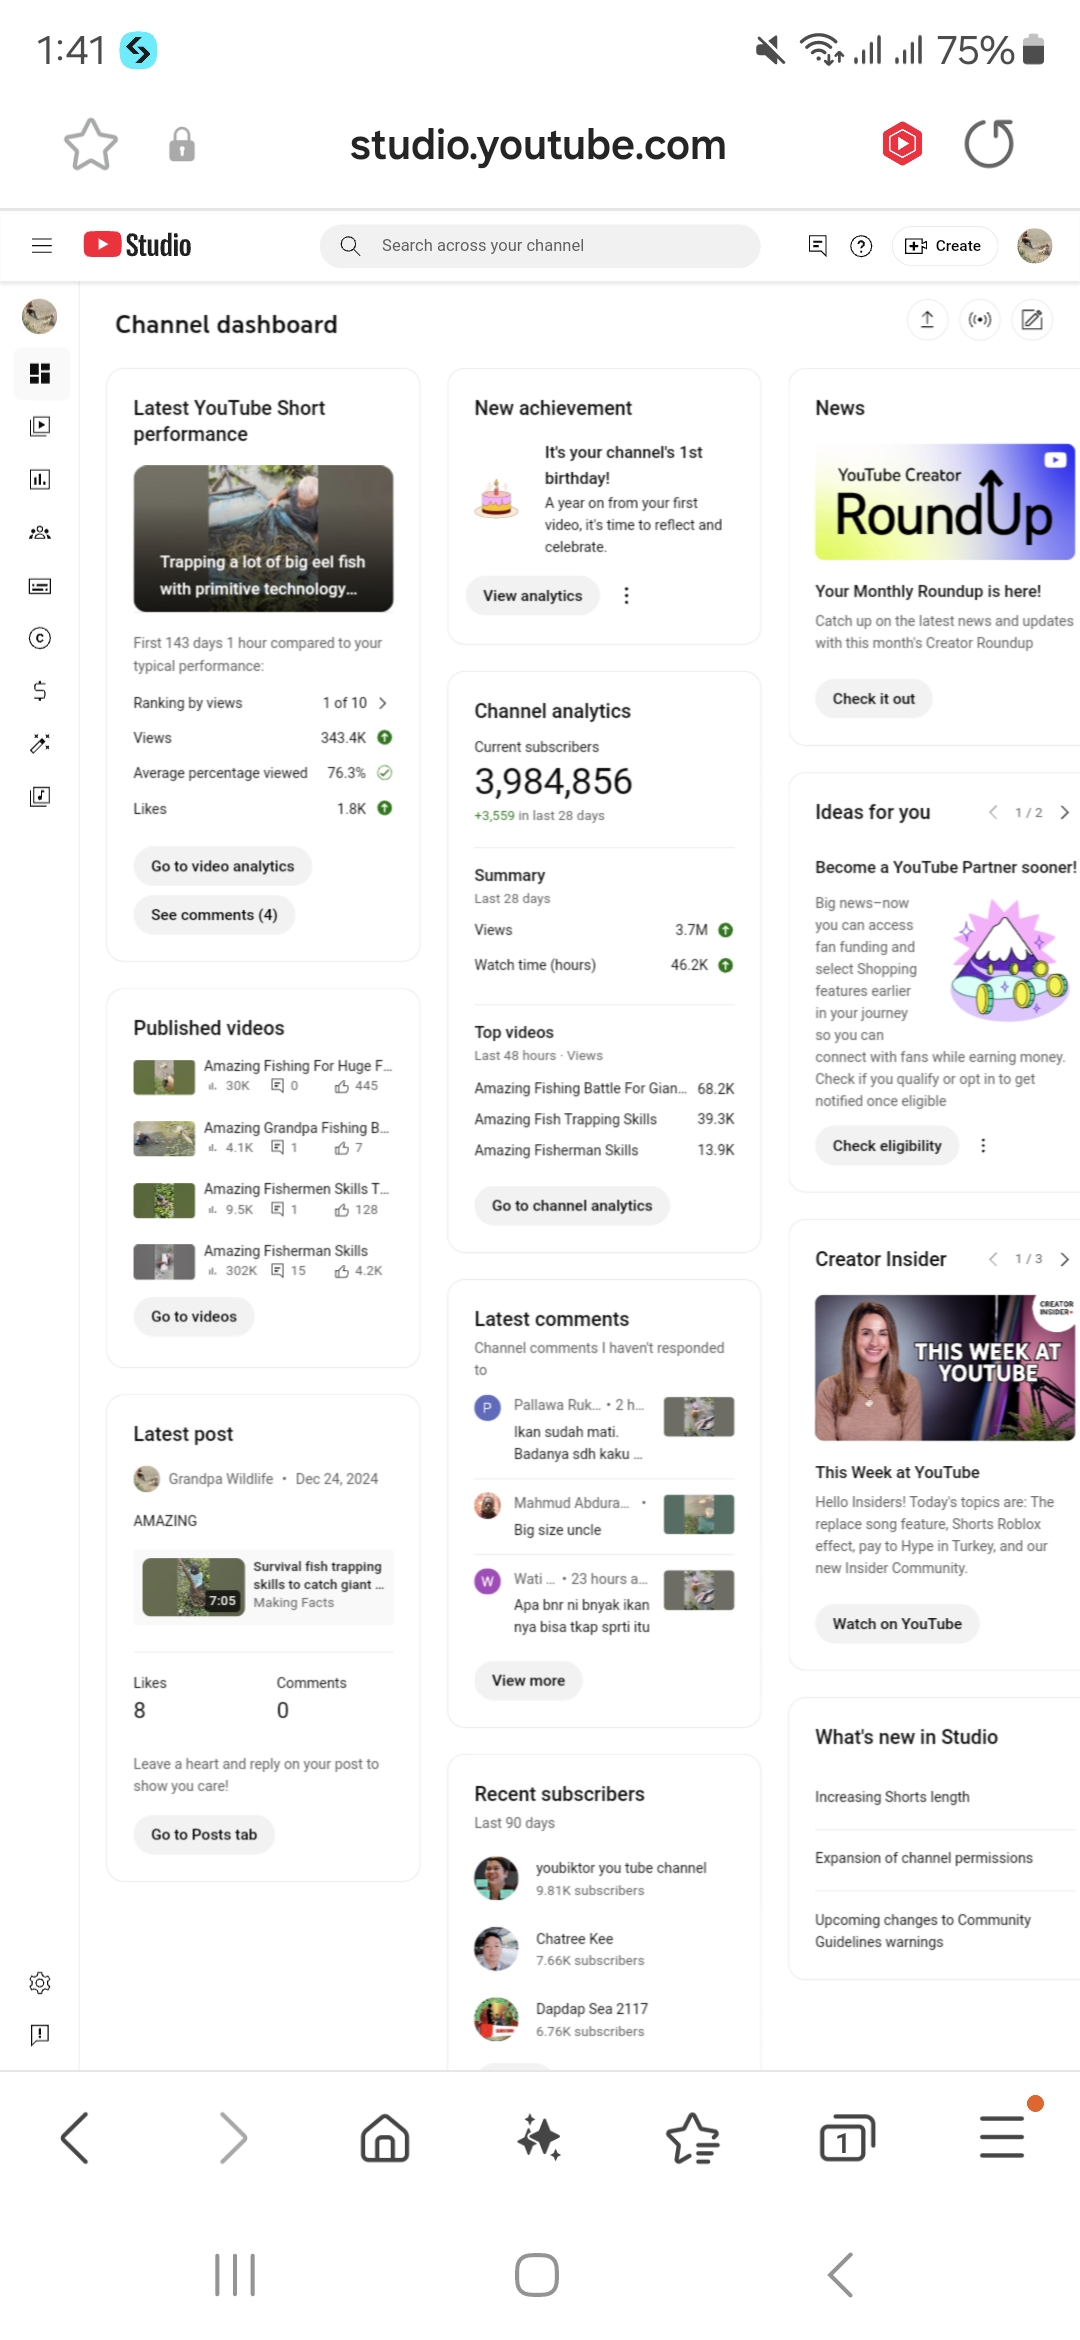Click Go to videos button

(194, 1317)
